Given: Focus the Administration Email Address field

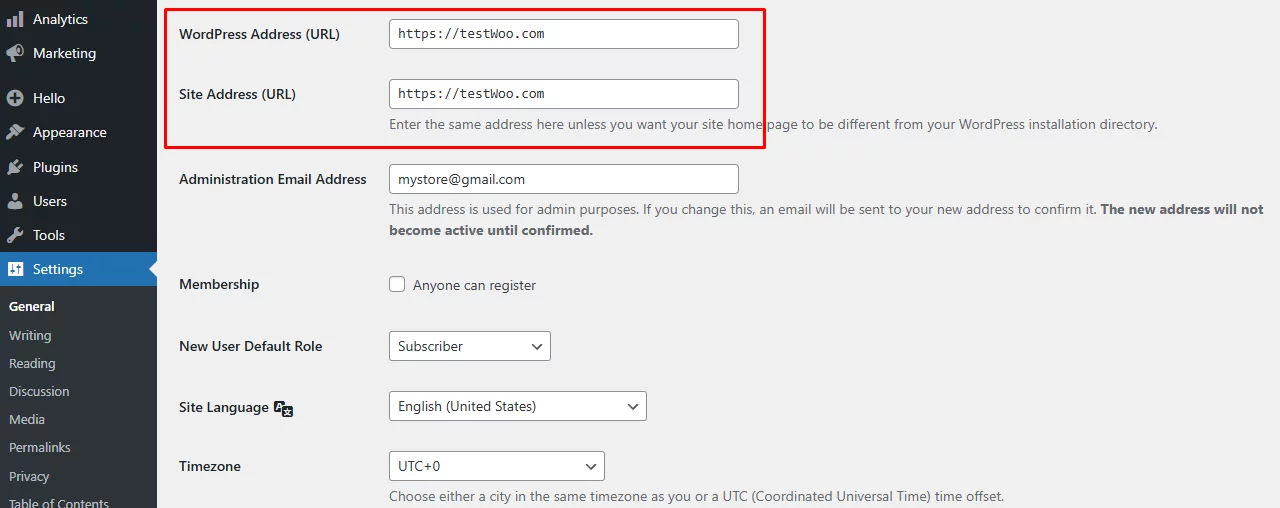Looking at the screenshot, I should [563, 179].
